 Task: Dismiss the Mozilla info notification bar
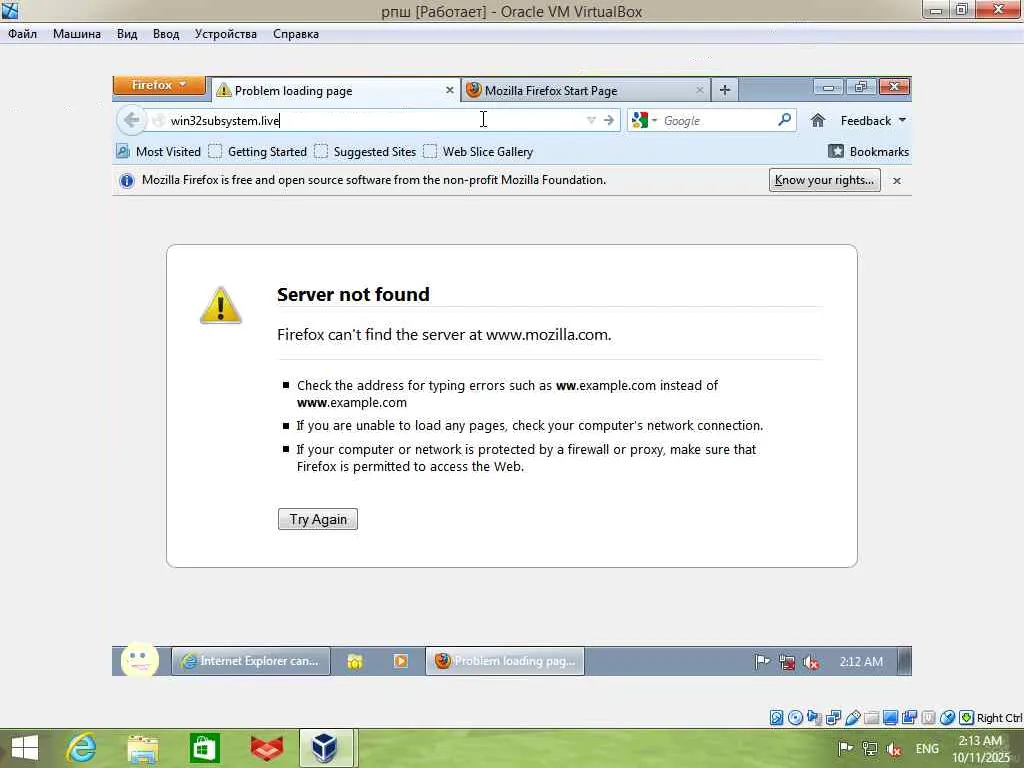coord(897,181)
